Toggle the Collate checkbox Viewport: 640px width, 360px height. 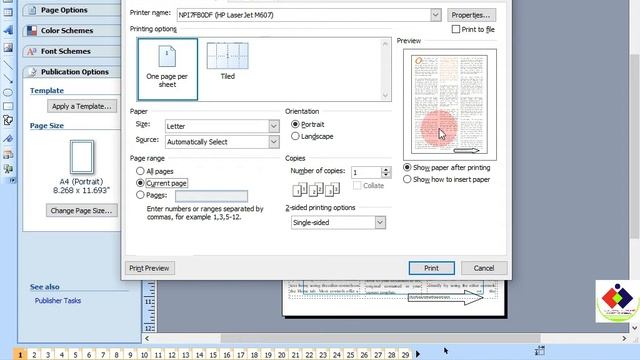357,185
